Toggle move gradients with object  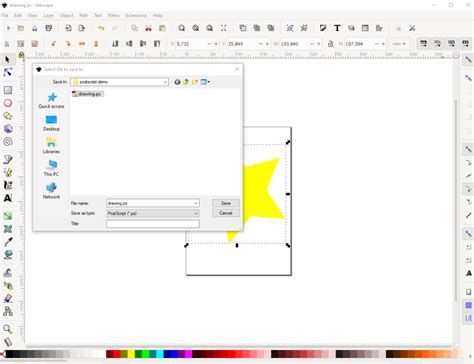pyautogui.click(x=451, y=44)
